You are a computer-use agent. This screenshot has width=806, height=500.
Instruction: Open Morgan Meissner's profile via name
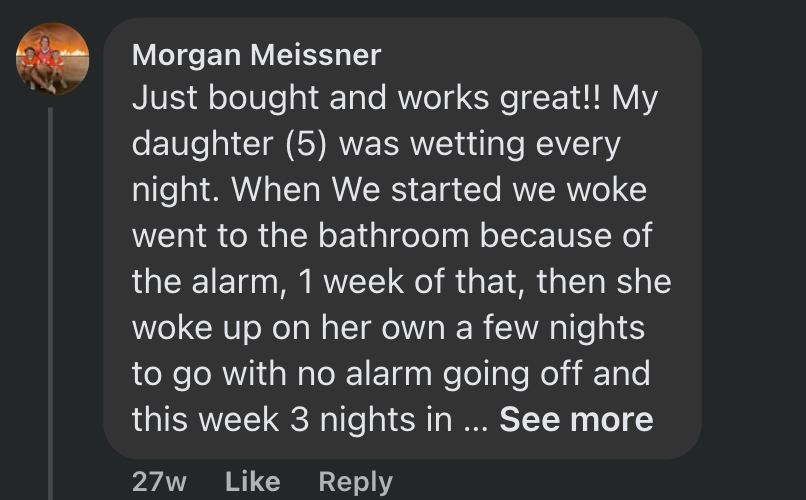[256, 55]
